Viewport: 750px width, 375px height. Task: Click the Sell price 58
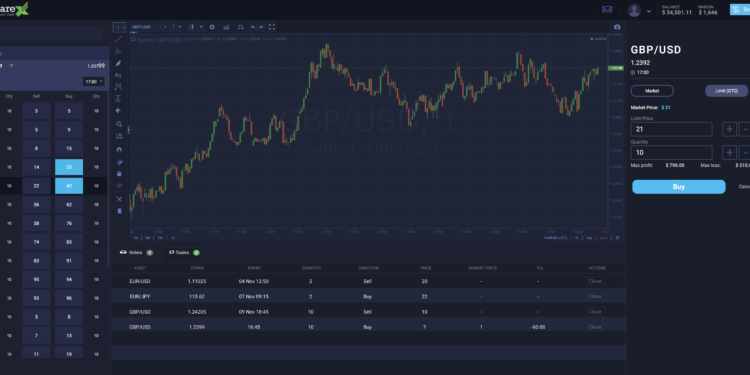coord(36,223)
